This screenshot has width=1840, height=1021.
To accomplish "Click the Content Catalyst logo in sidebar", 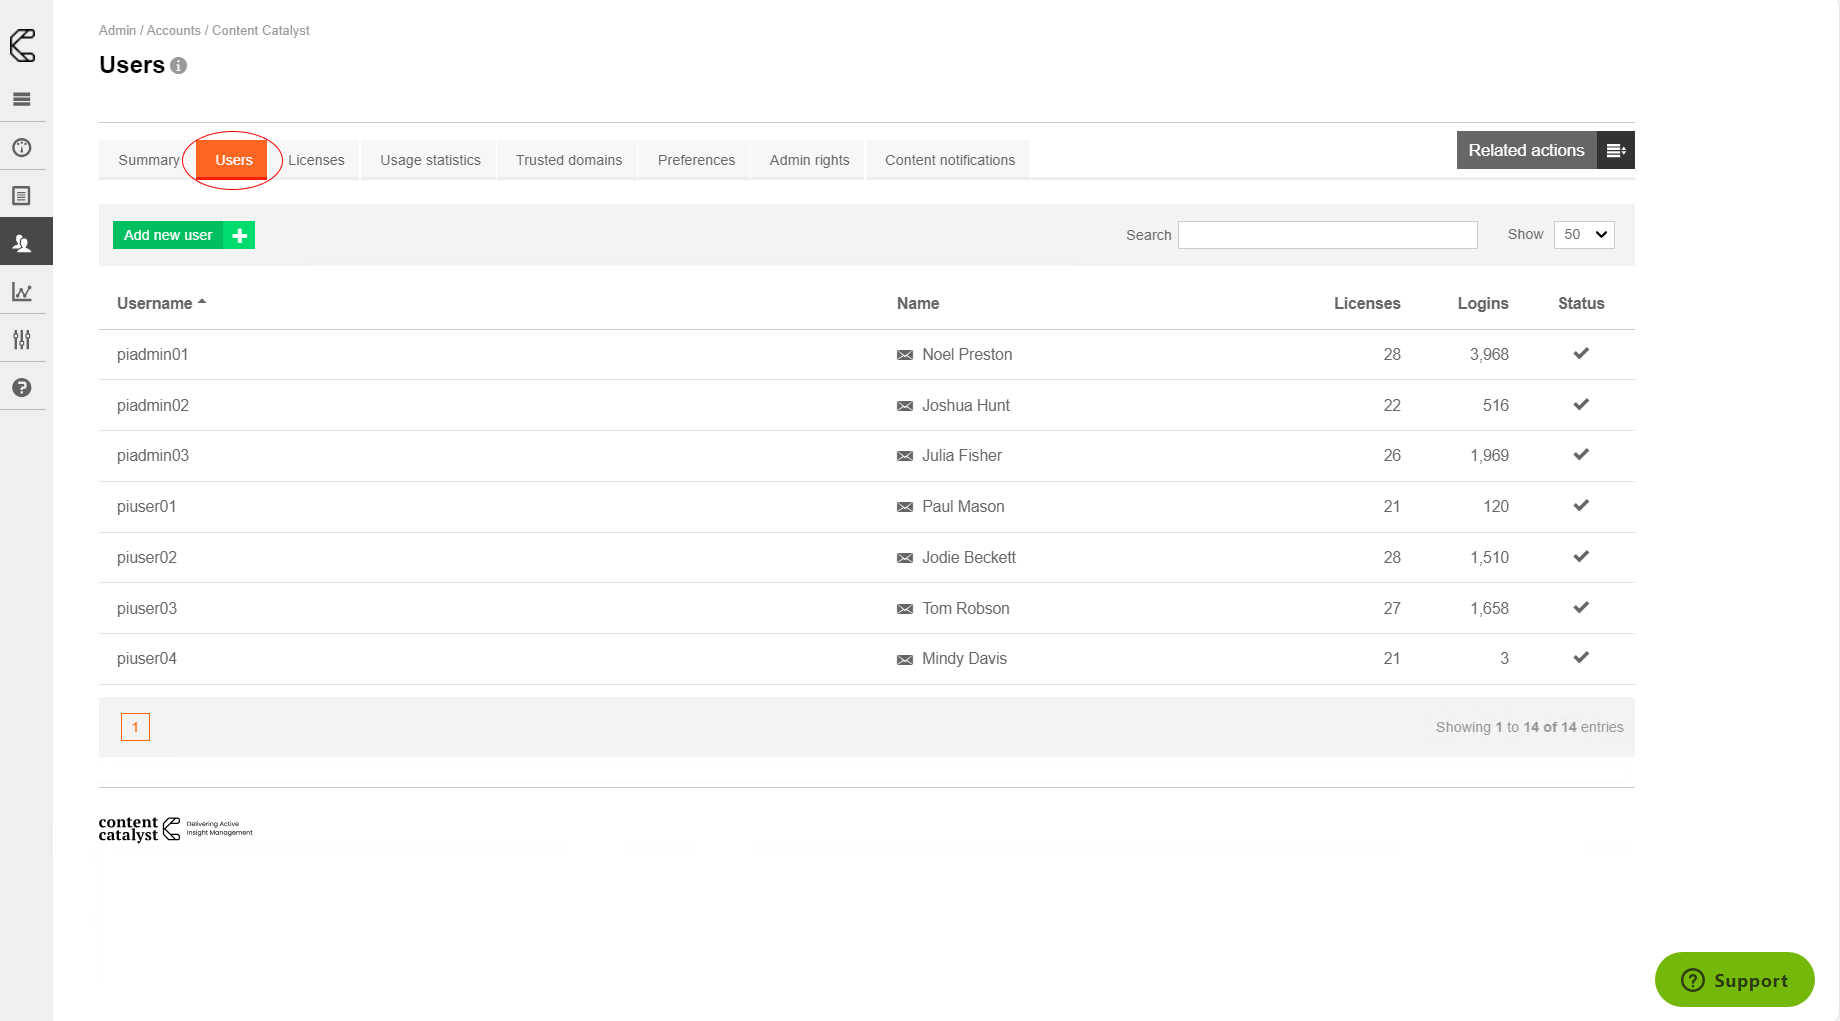I will click(22, 45).
